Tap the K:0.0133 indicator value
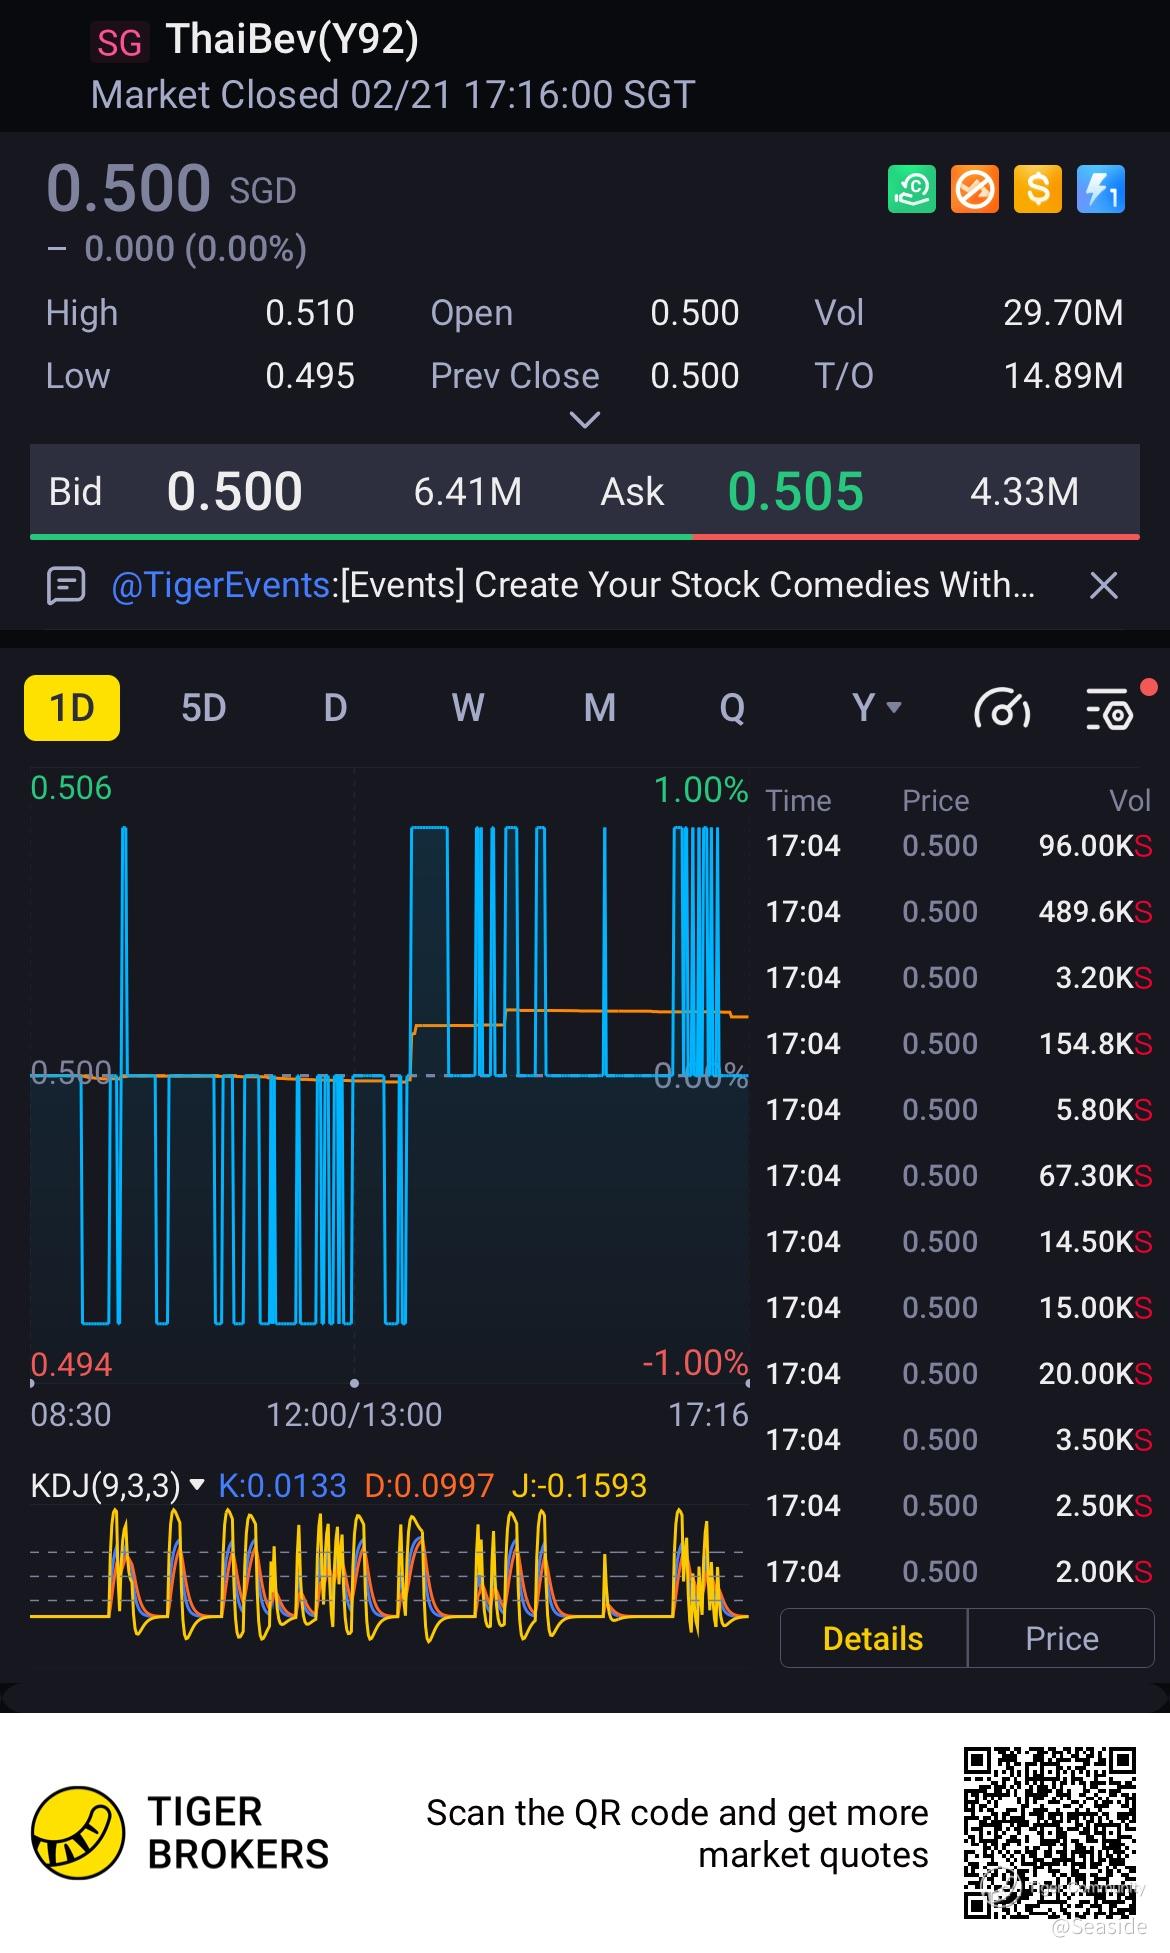 [282, 1485]
